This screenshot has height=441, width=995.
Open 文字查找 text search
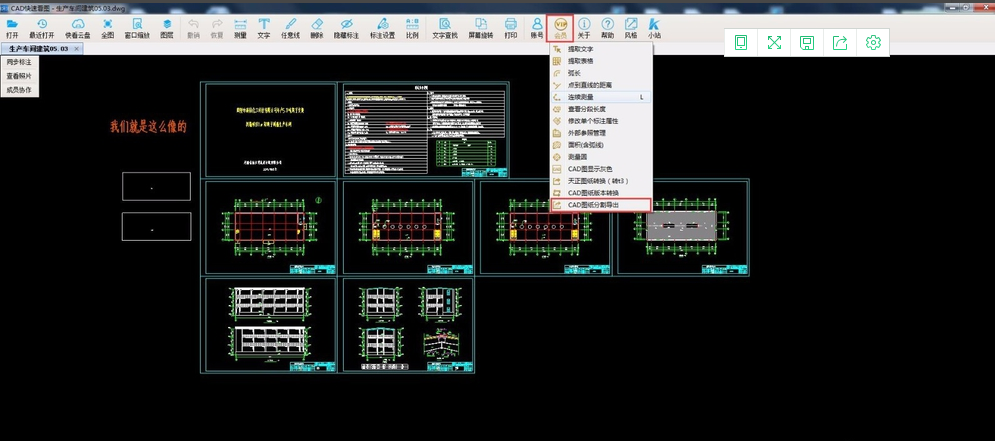(x=445, y=26)
